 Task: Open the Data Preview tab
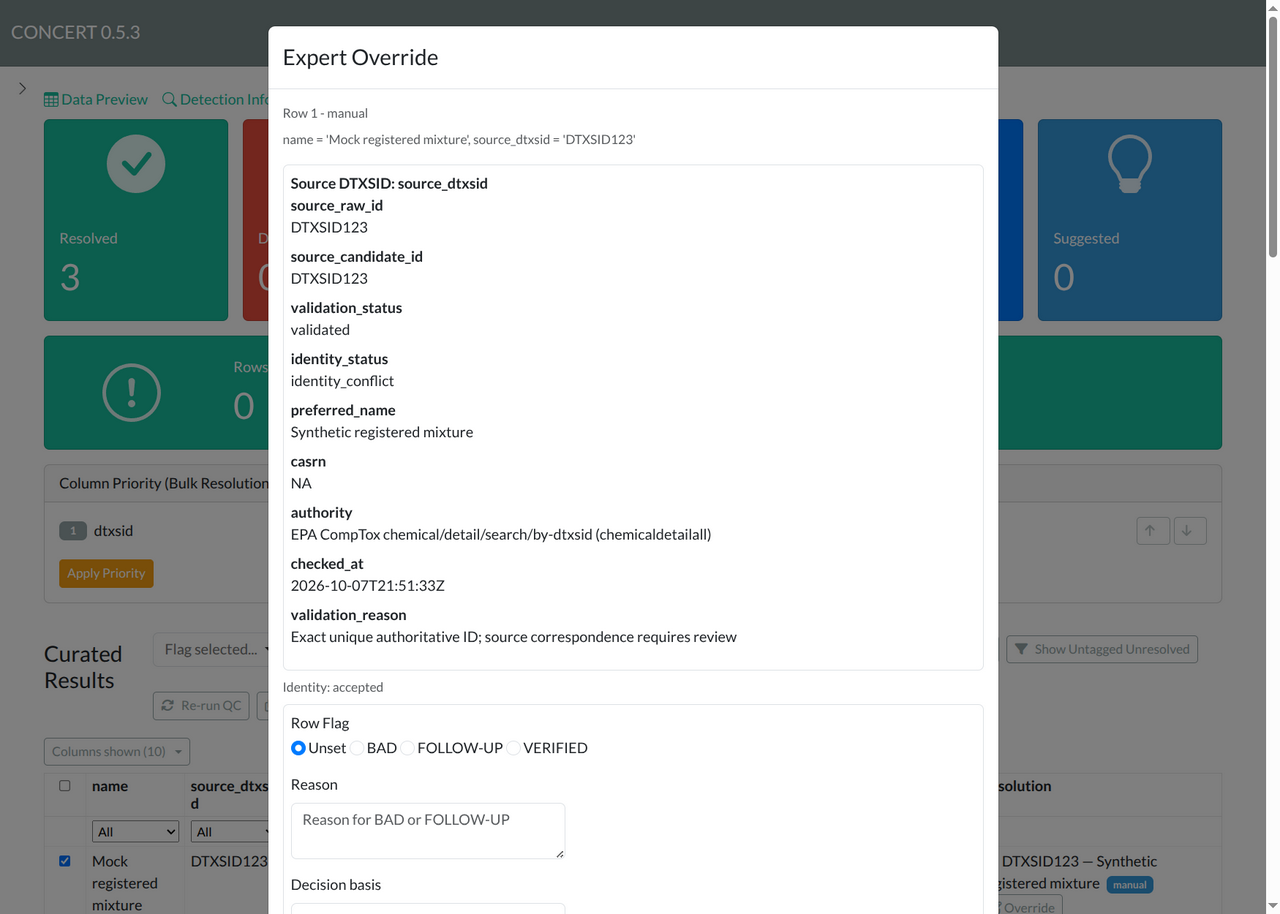pos(96,99)
